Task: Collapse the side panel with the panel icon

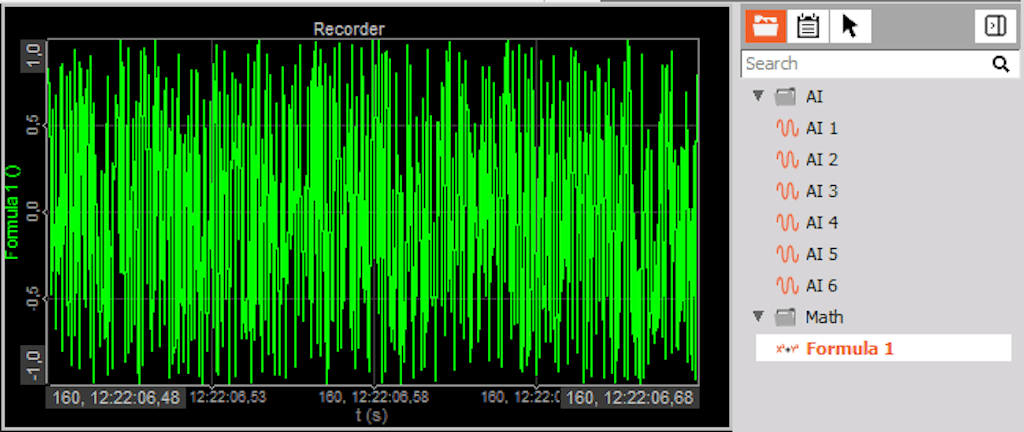Action: (x=995, y=27)
